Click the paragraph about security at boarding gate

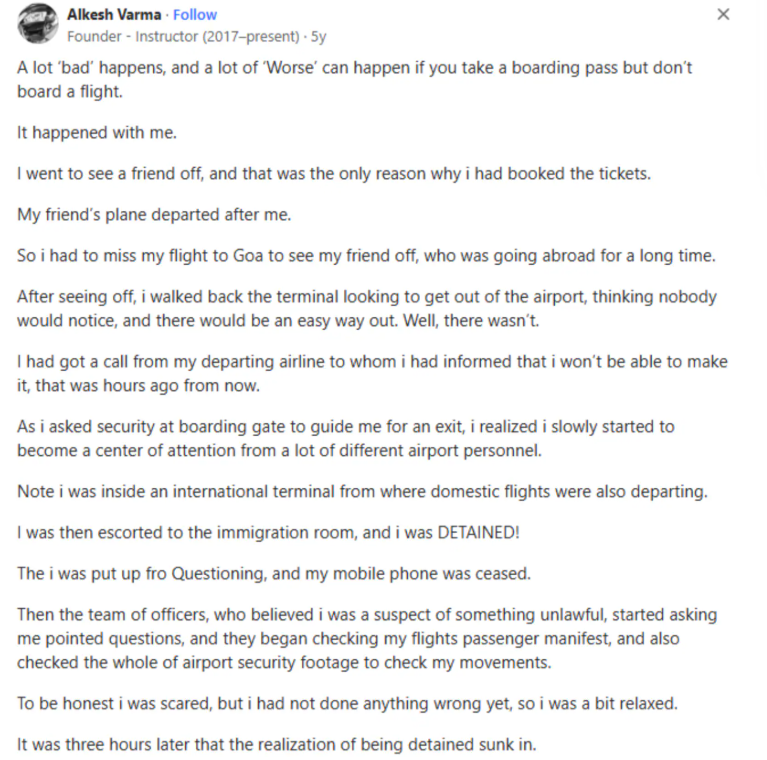click(x=346, y=439)
